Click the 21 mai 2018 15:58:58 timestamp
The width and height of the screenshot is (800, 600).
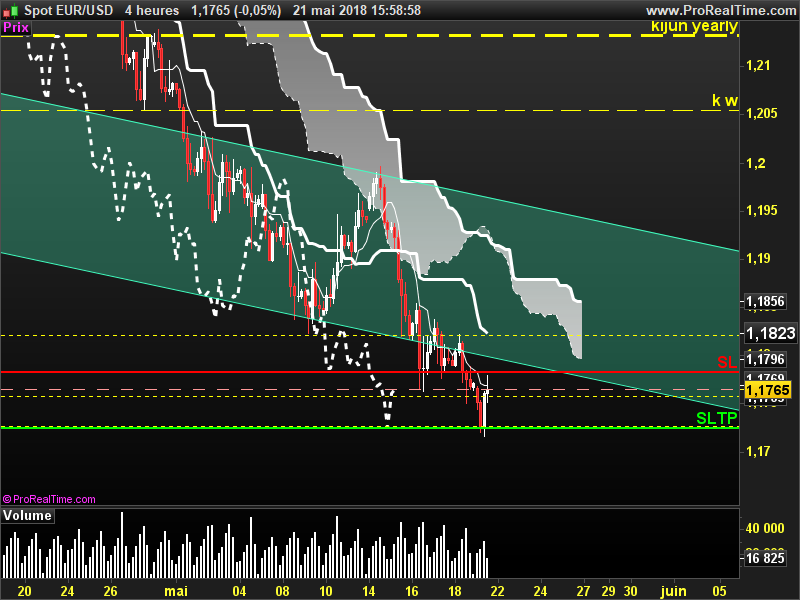[x=357, y=10]
